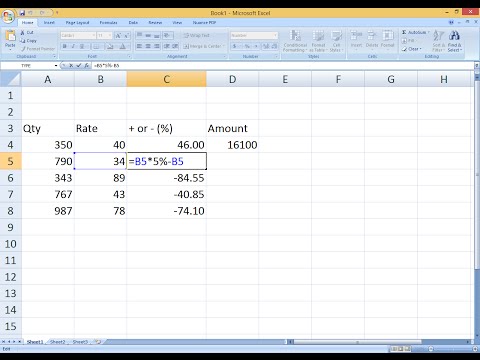Open the Fill options in Editing group
This screenshot has width=480, height=360.
coord(408,40)
